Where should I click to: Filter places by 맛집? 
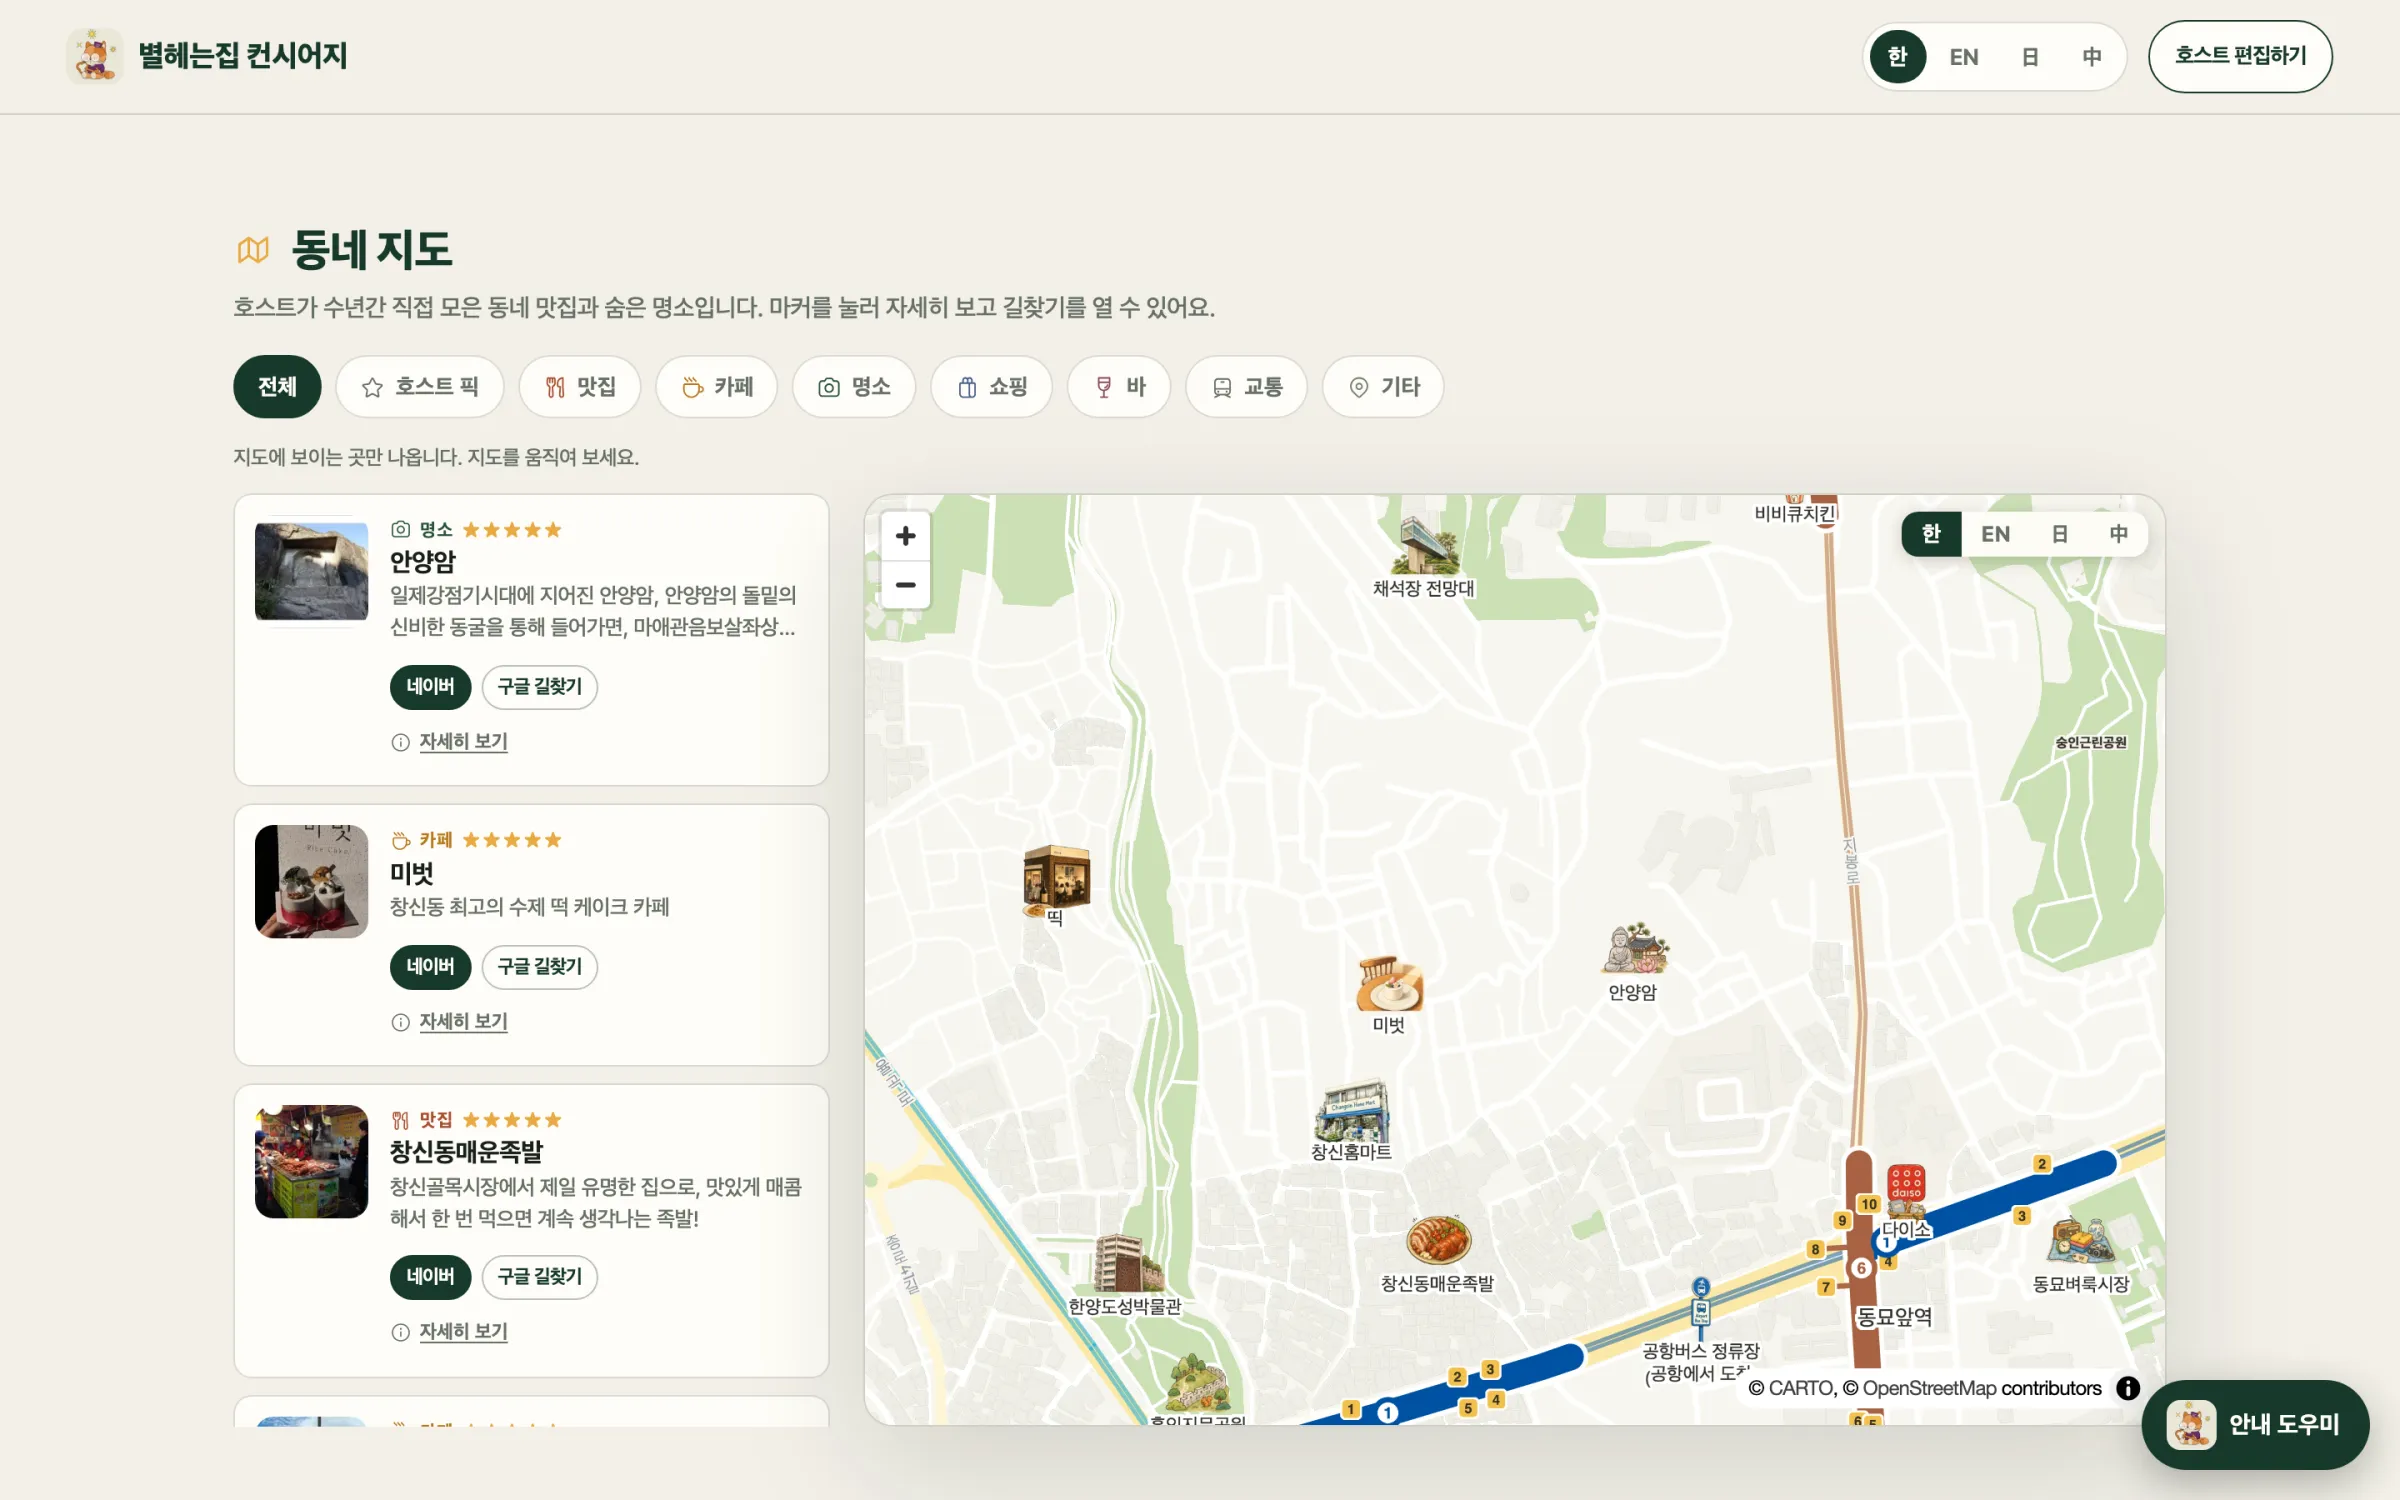[580, 387]
